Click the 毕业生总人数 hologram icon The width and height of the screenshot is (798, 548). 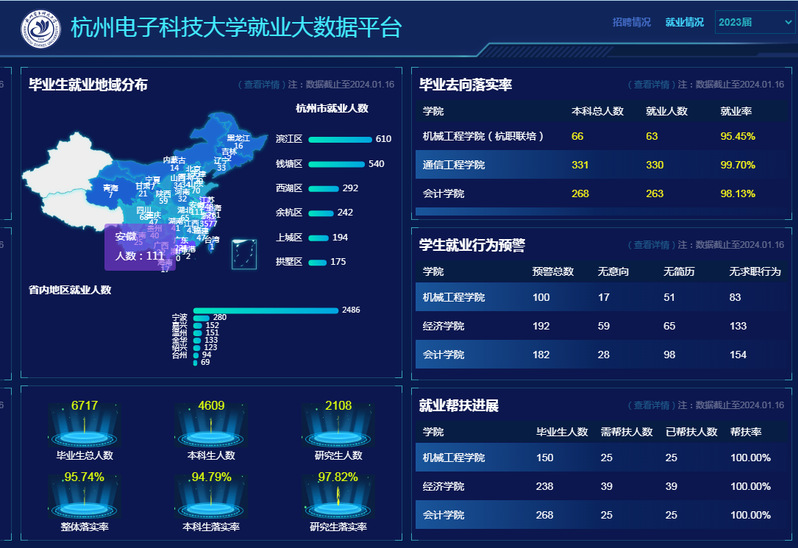click(x=85, y=430)
